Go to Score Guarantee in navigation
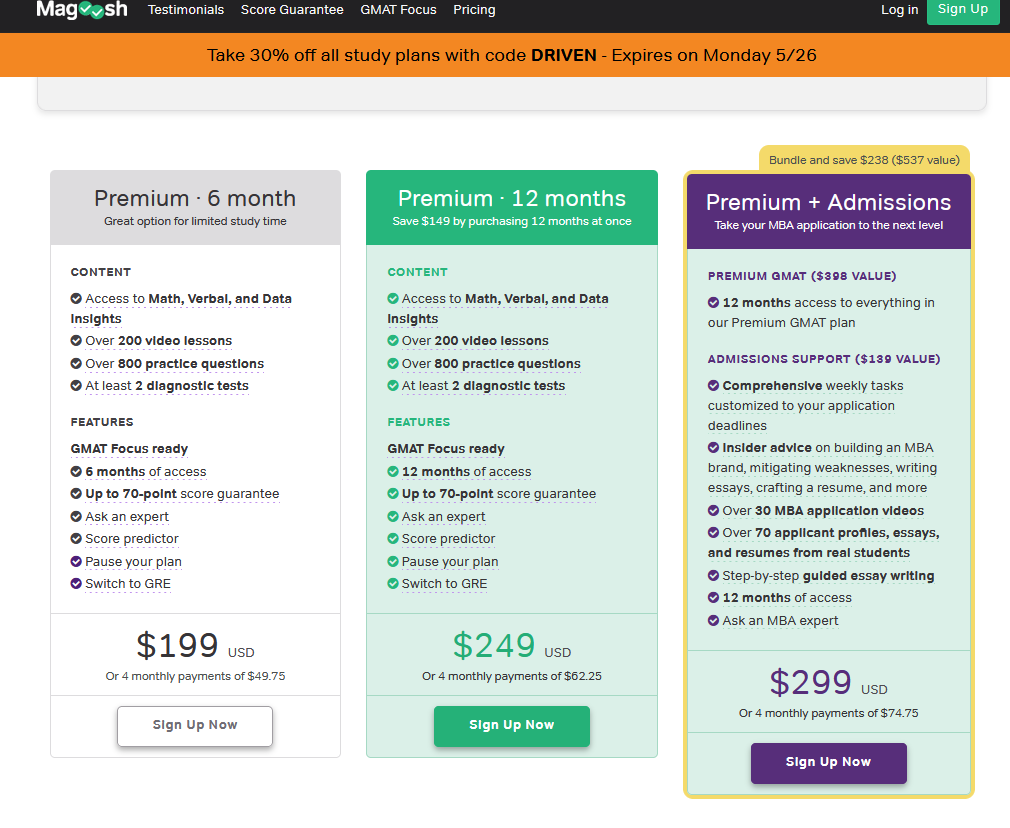The width and height of the screenshot is (1010, 828). pyautogui.click(x=292, y=10)
